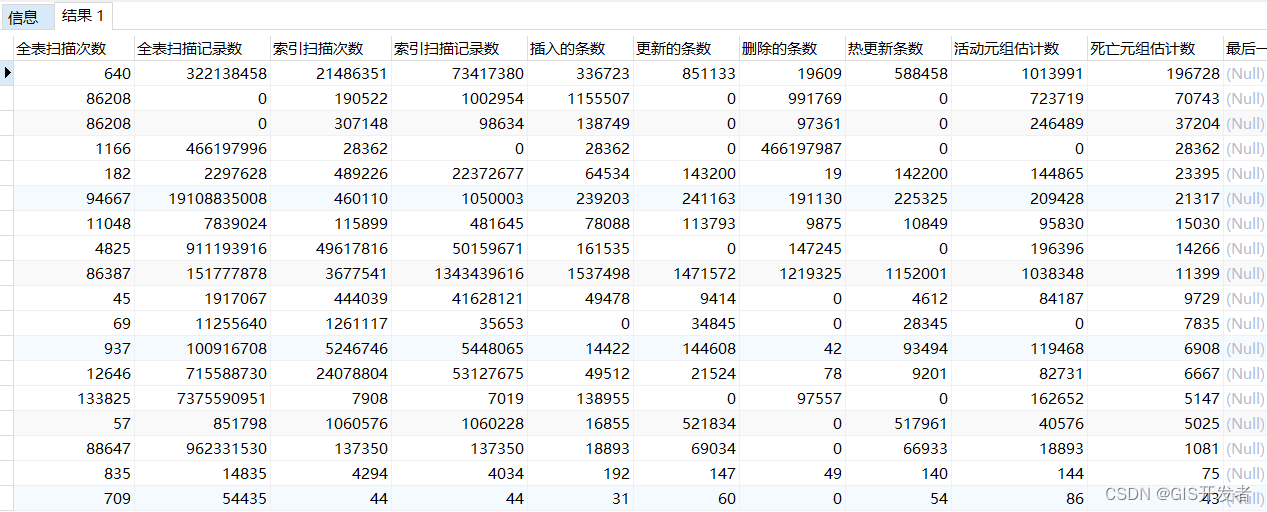Select cell with value 322138458
The image size is (1267, 512).
(x=201, y=74)
